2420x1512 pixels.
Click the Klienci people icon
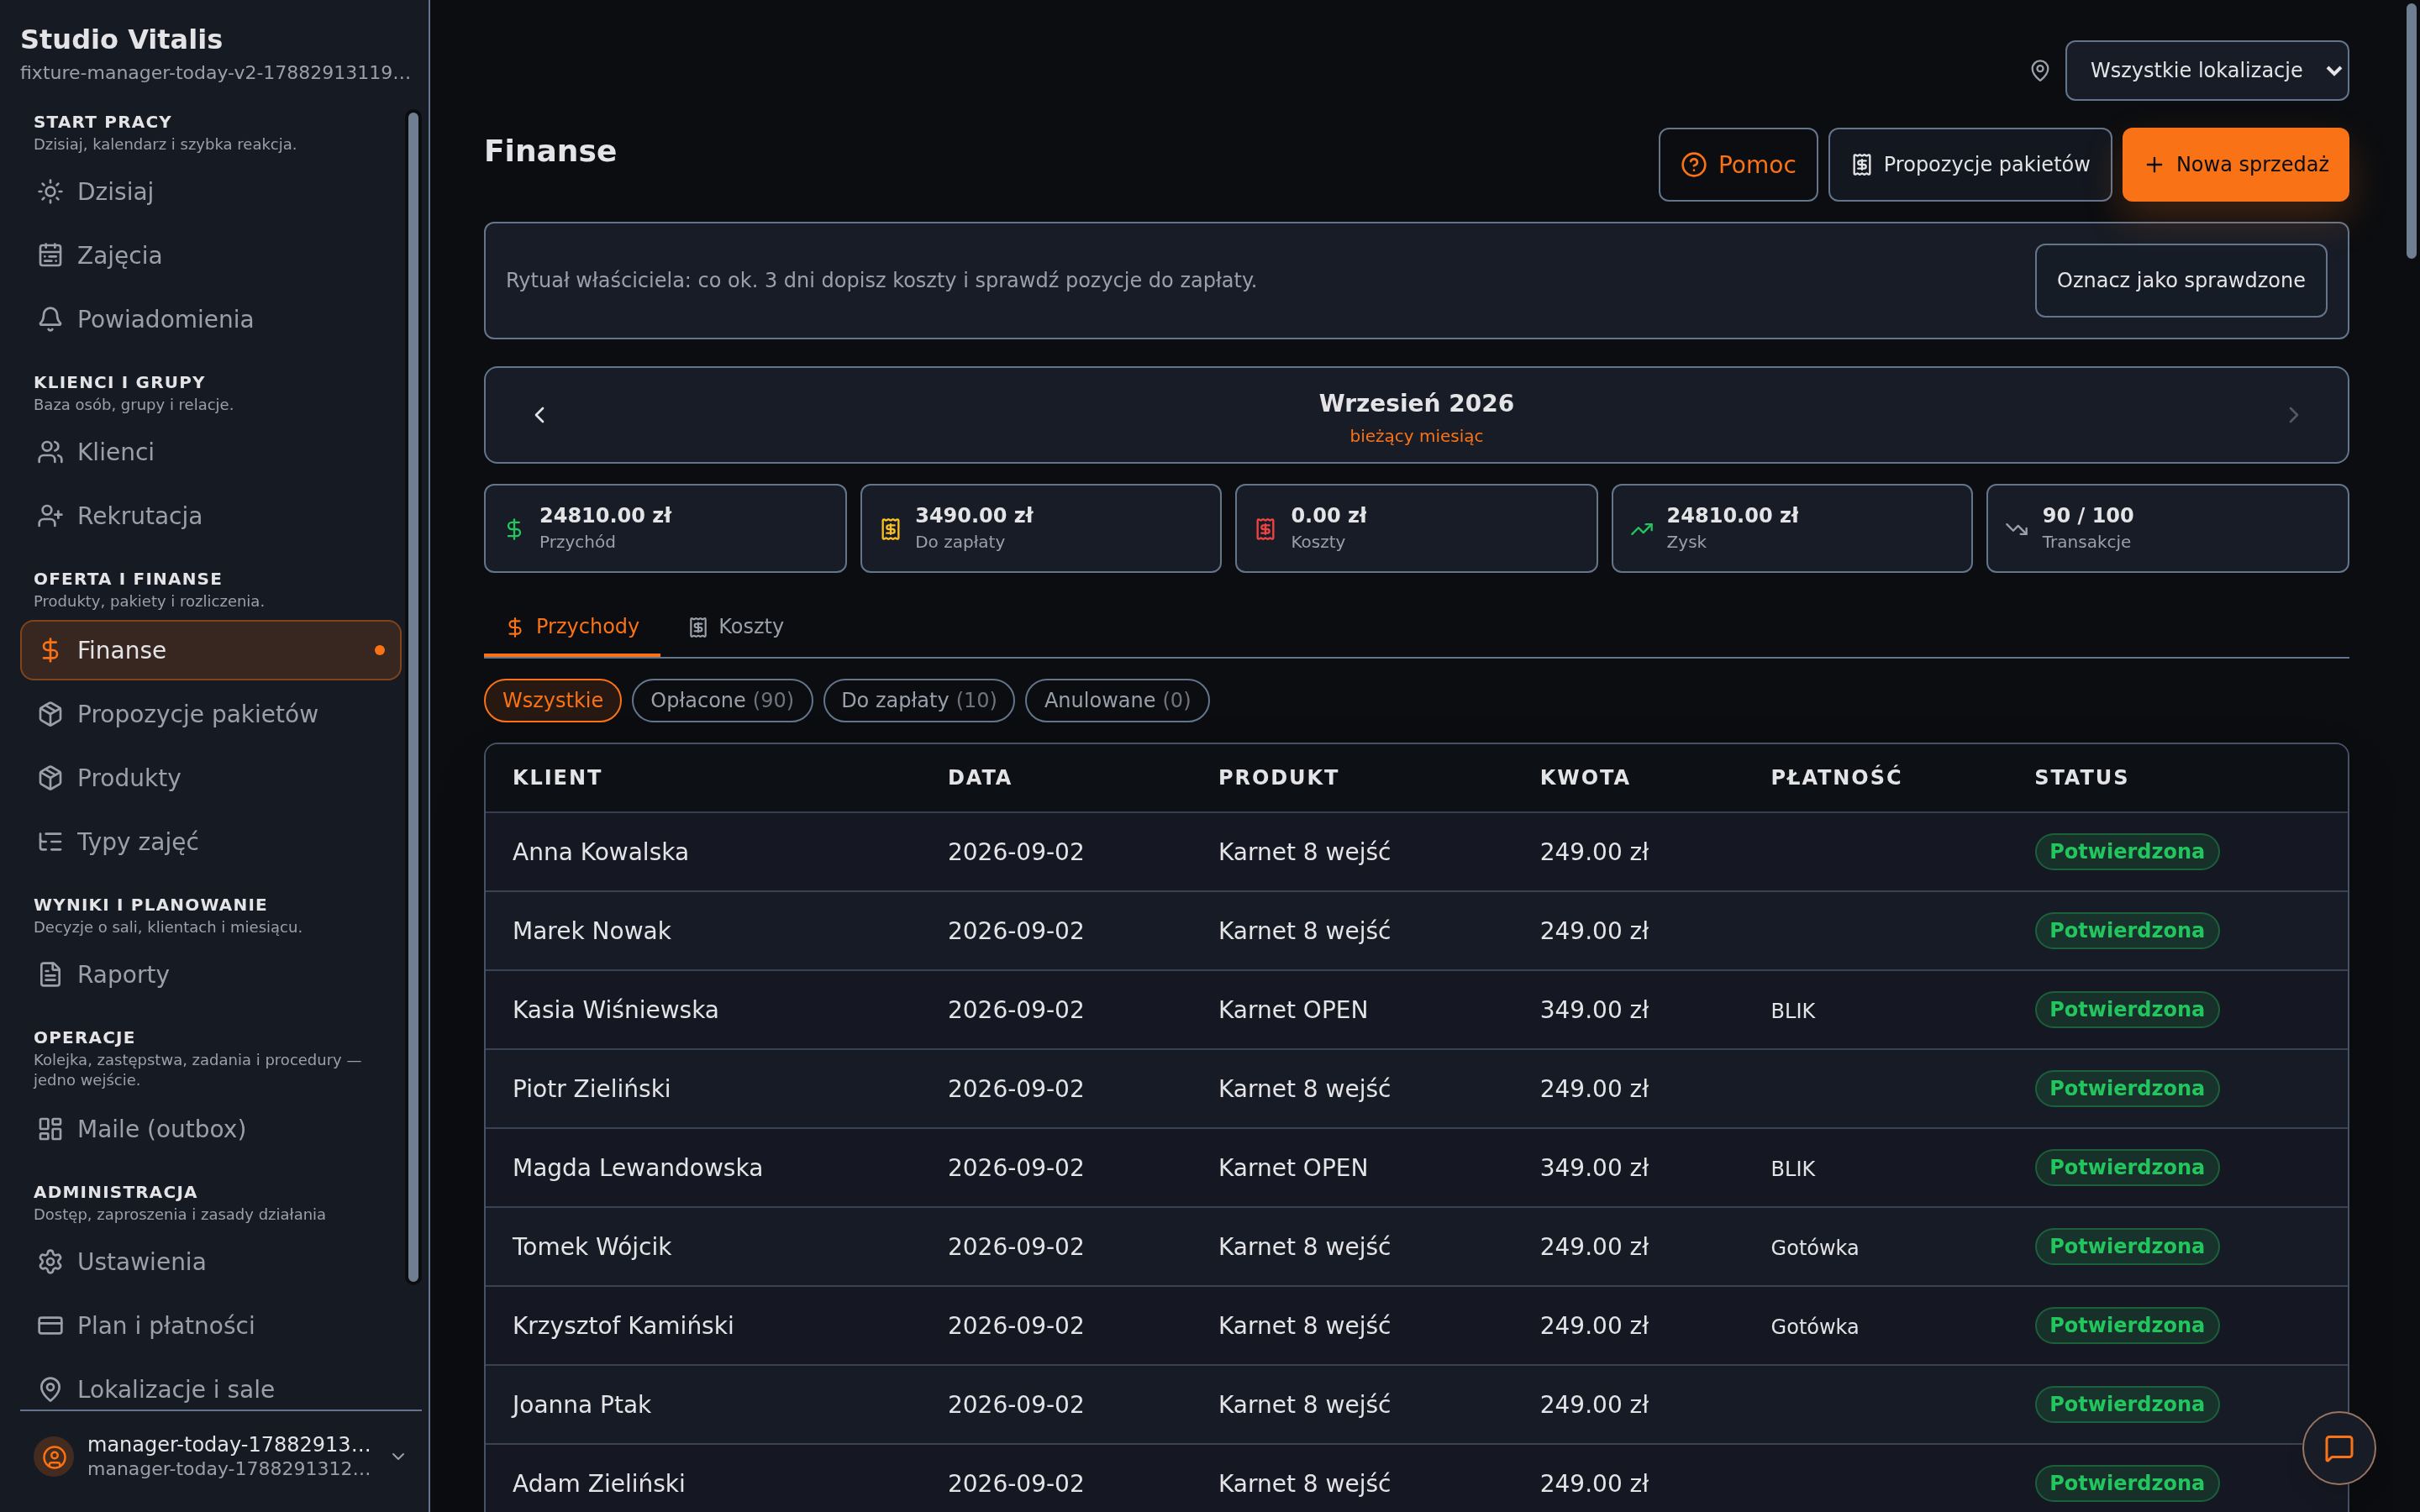[50, 452]
